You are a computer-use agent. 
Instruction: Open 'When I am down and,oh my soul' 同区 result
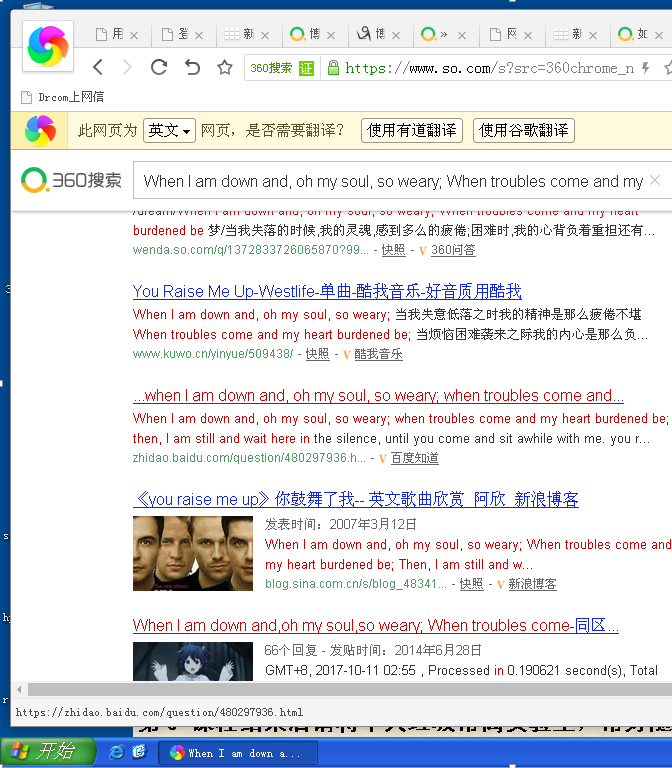tap(376, 625)
